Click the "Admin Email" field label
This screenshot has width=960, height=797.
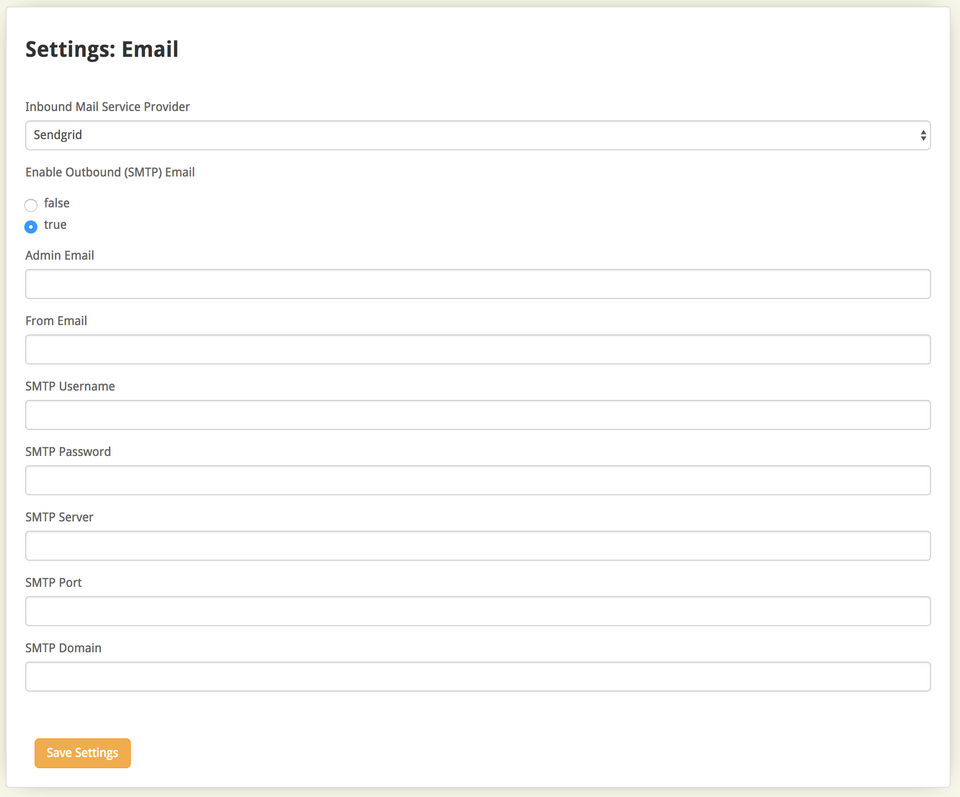click(x=60, y=256)
